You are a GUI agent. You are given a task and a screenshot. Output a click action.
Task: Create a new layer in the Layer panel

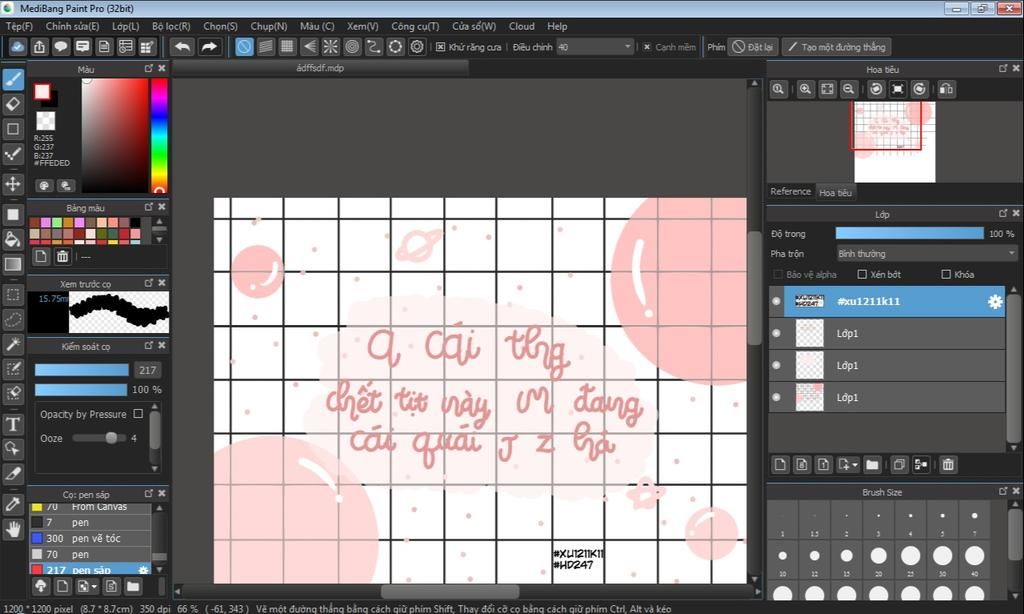coord(780,464)
